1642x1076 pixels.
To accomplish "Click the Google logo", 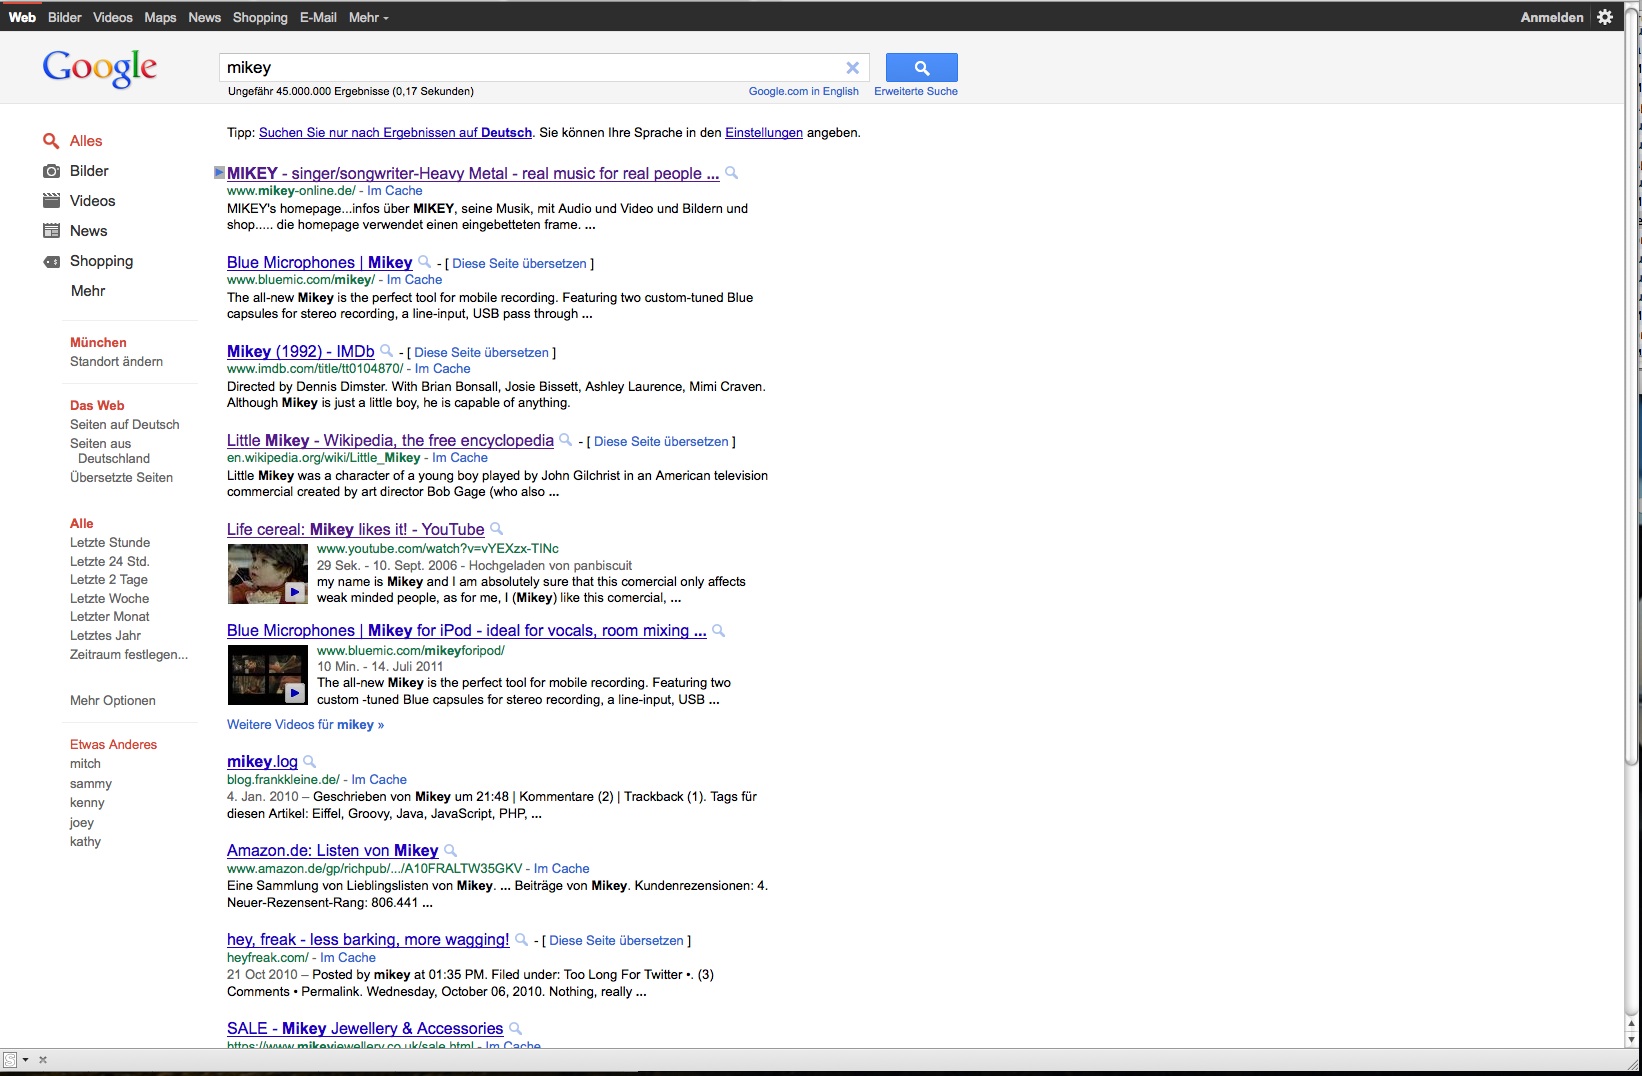I will click(x=99, y=68).
